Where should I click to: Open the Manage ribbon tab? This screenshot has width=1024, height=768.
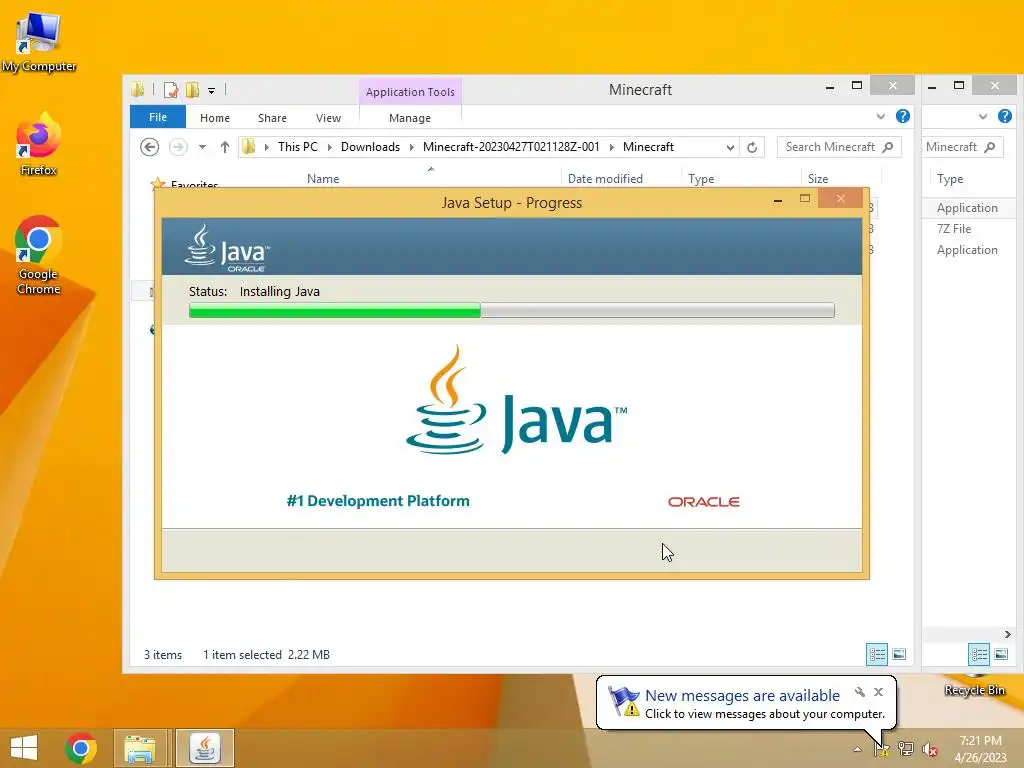pos(409,118)
